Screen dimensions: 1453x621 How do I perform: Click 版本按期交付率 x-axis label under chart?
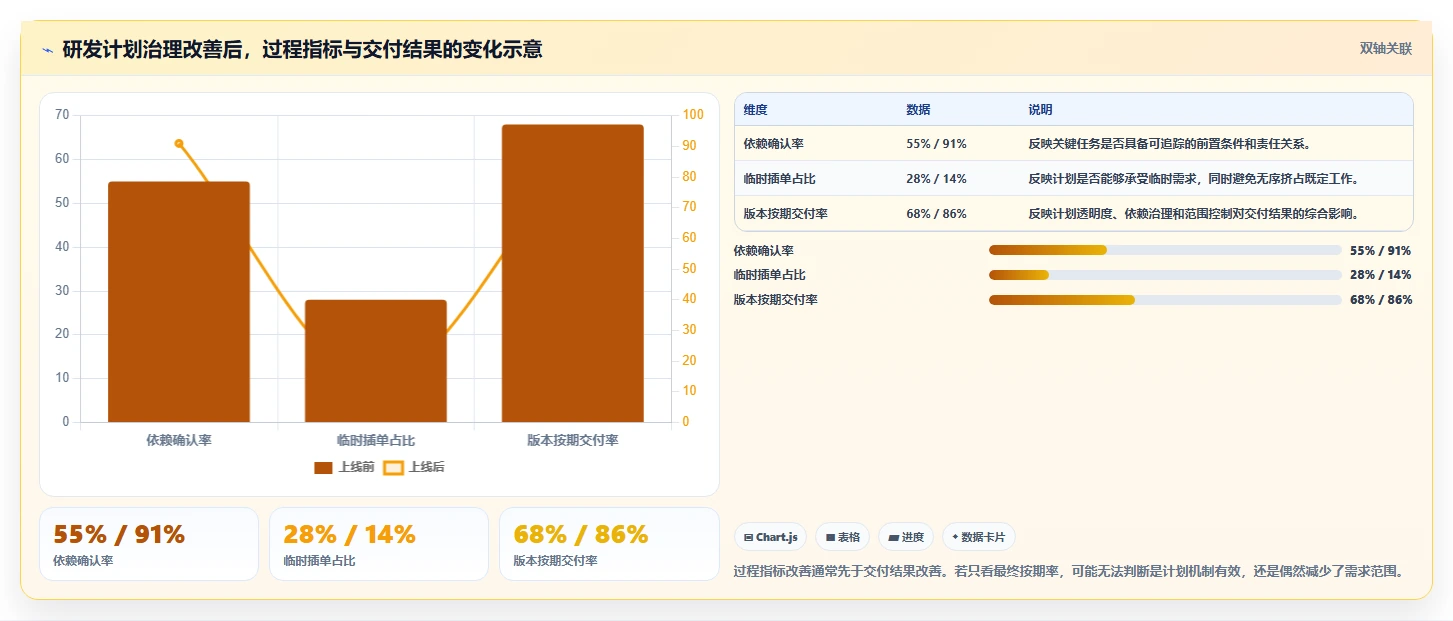click(573, 440)
